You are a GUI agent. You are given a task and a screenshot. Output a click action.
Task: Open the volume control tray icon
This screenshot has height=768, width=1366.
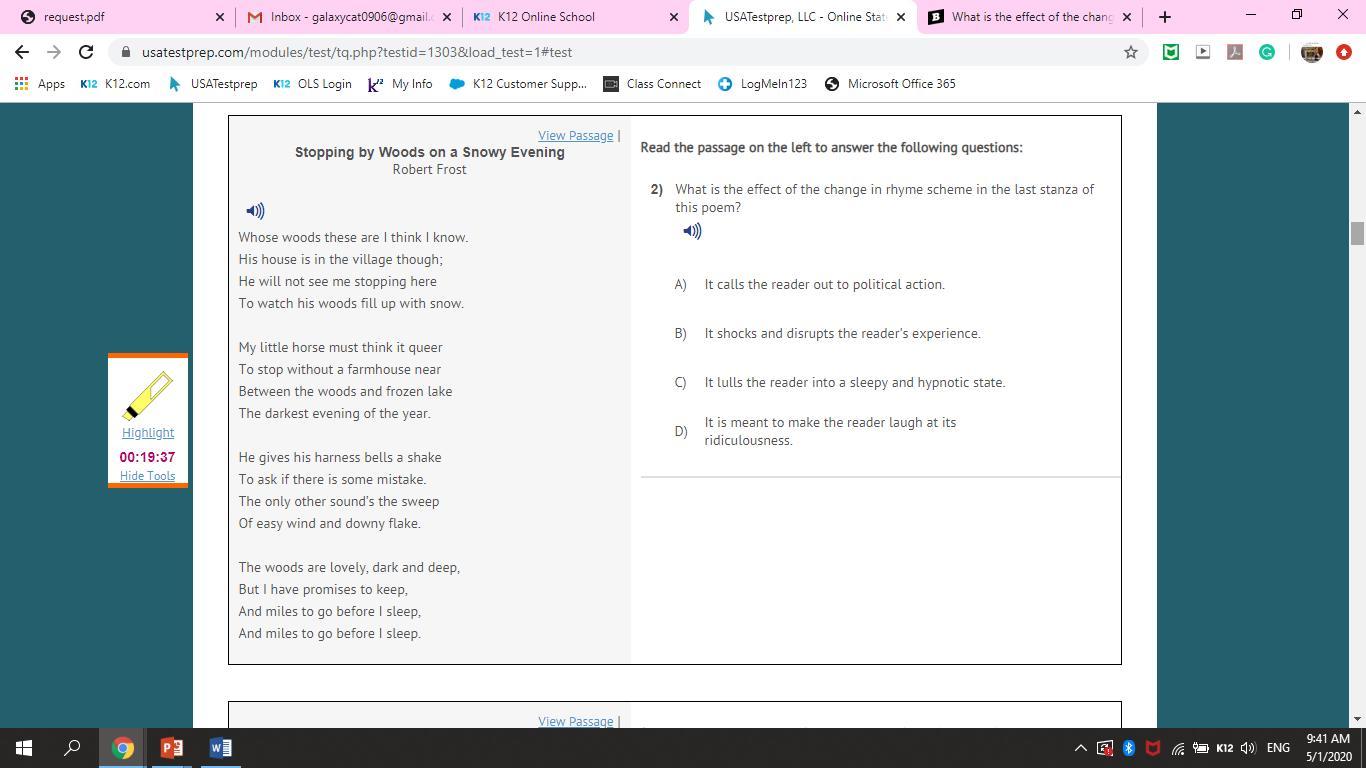coord(1248,748)
